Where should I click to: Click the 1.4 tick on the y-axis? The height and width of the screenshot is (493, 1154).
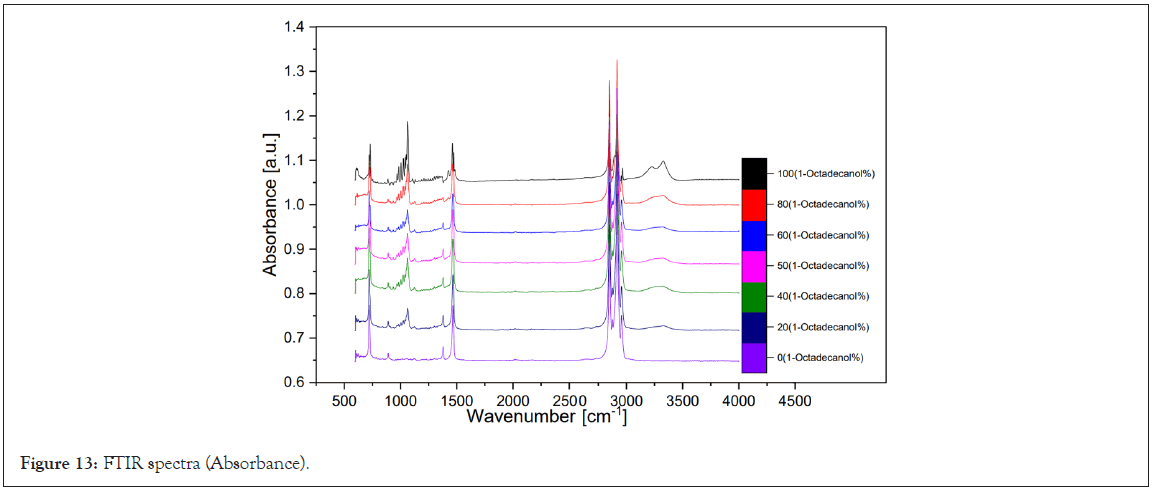(x=293, y=28)
